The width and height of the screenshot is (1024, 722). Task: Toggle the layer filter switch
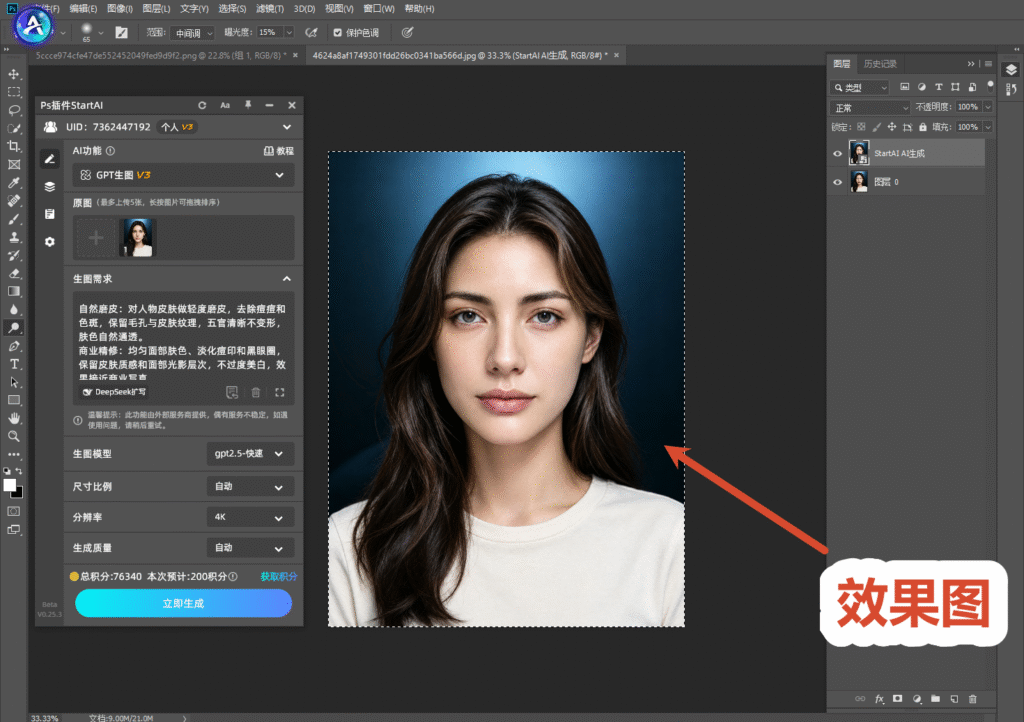(991, 86)
